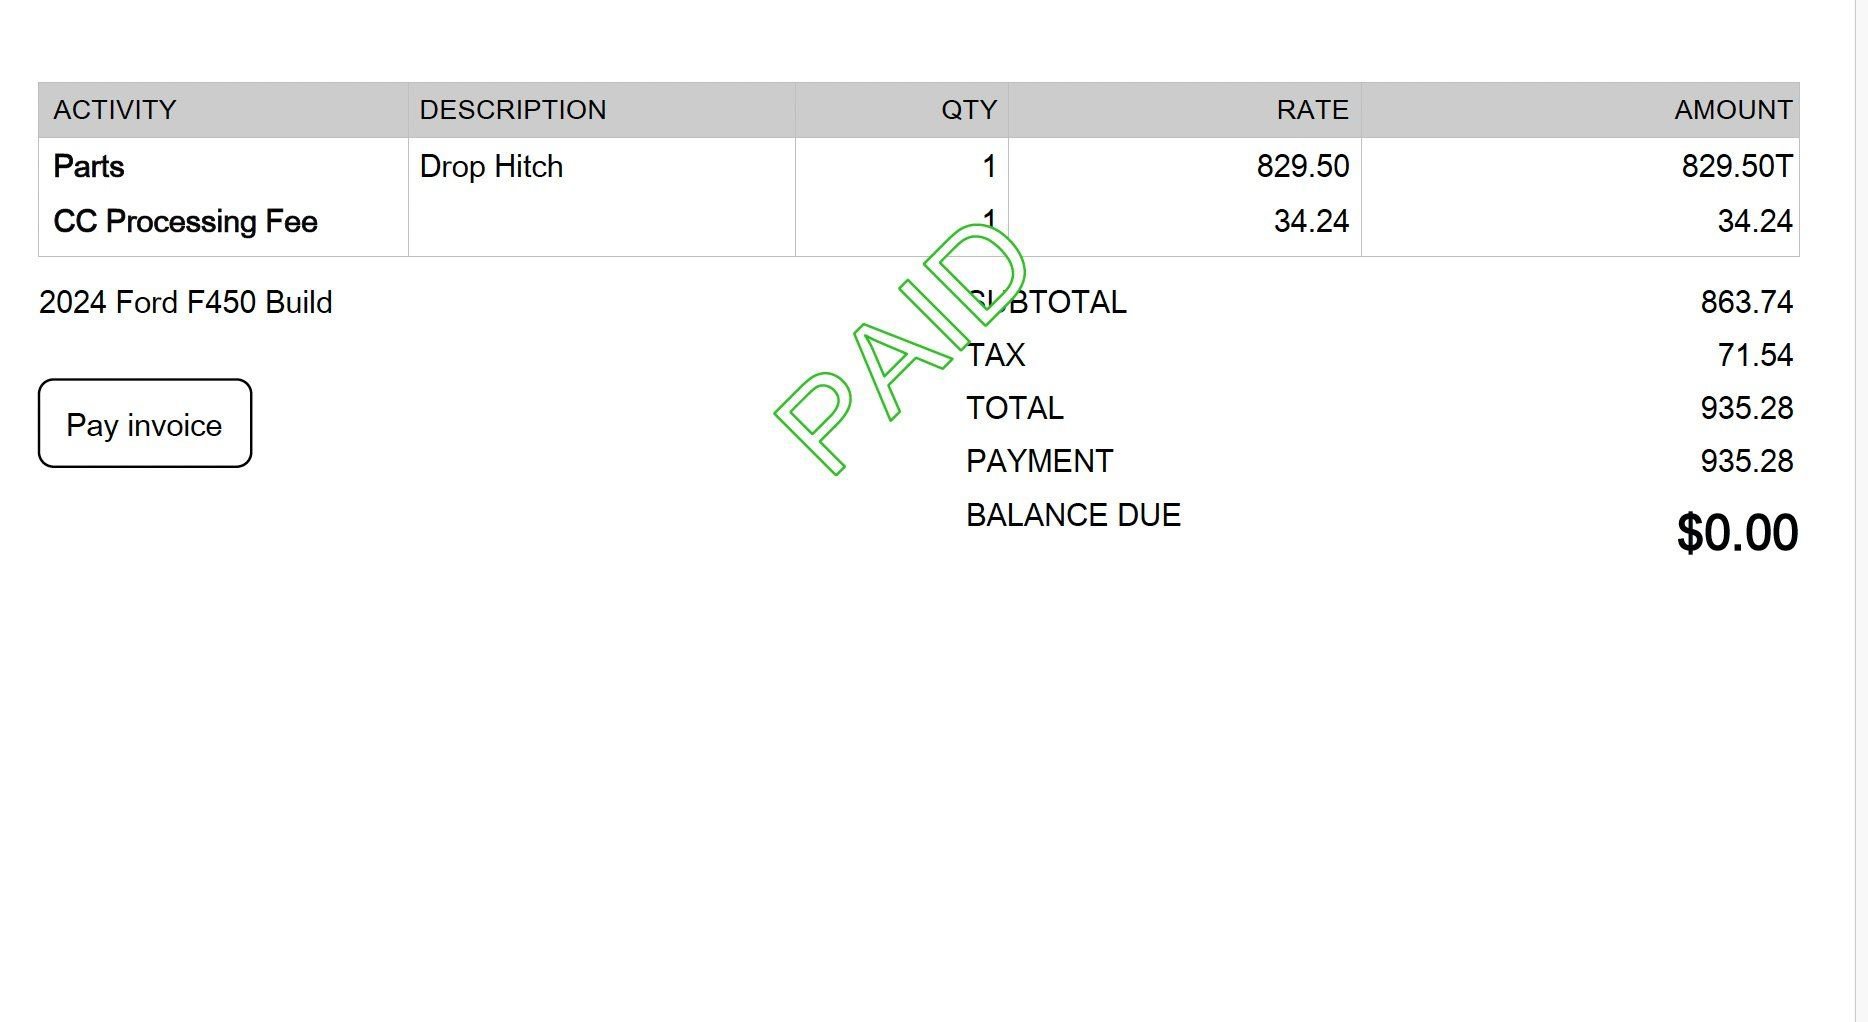Screen dimensions: 1868x1022
Task: Click the AMOUNT column header
Action: [1733, 110]
